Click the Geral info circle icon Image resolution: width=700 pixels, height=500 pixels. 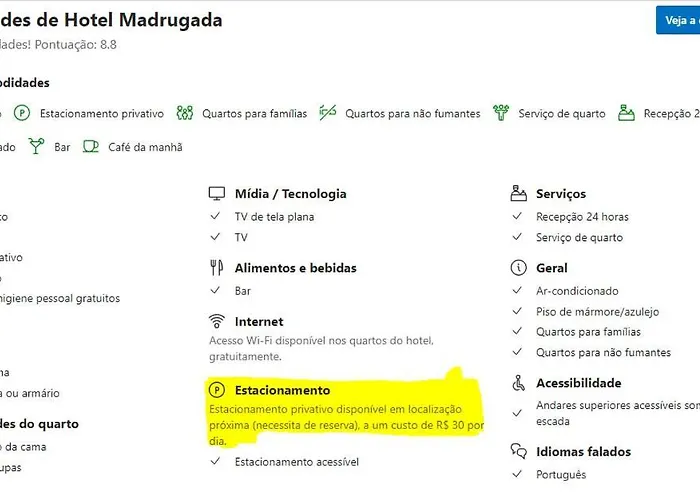pos(518,267)
